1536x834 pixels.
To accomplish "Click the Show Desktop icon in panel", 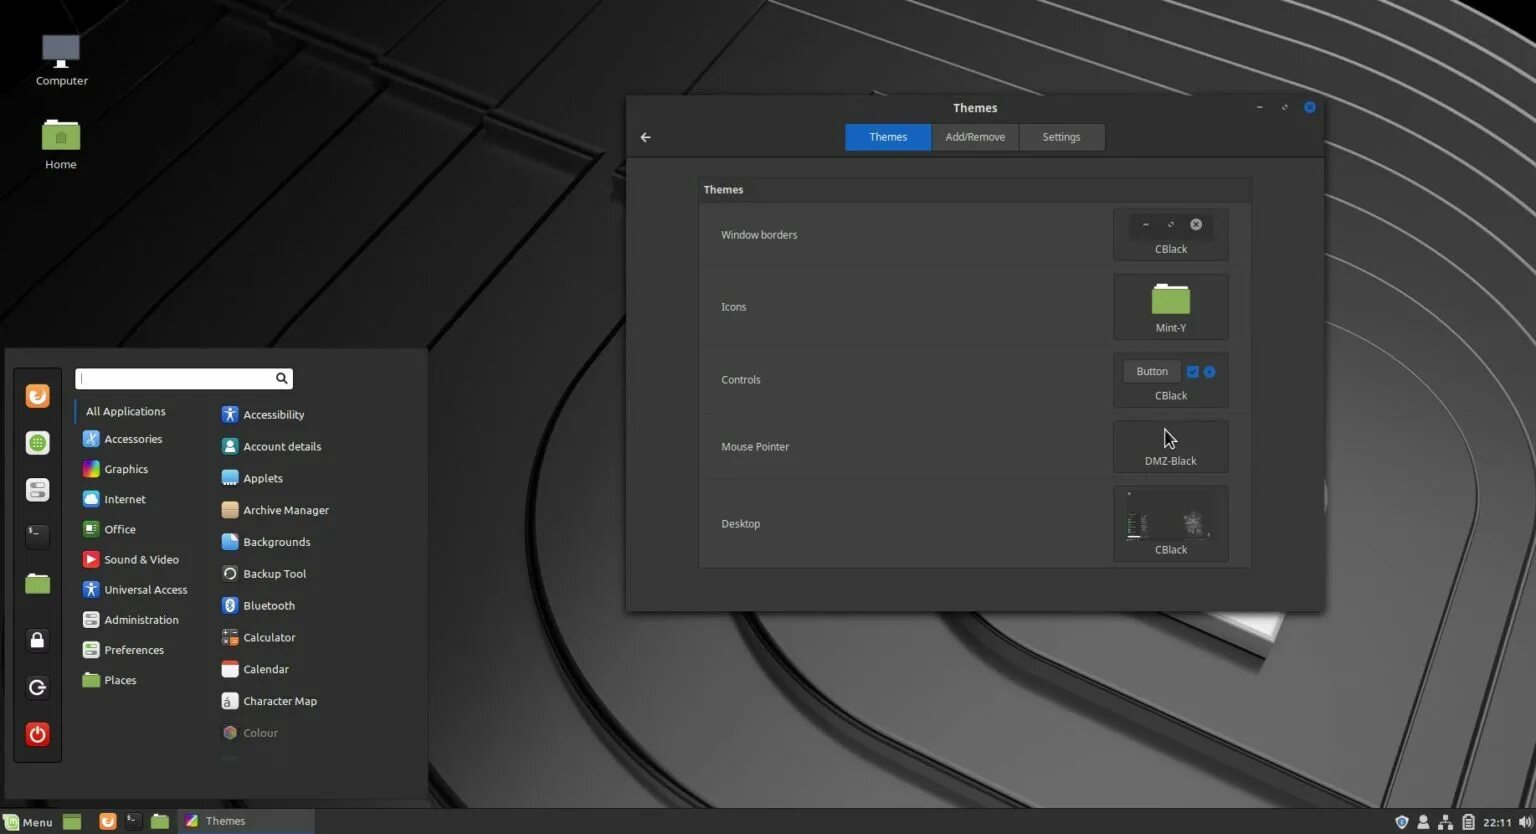I will tap(72, 821).
